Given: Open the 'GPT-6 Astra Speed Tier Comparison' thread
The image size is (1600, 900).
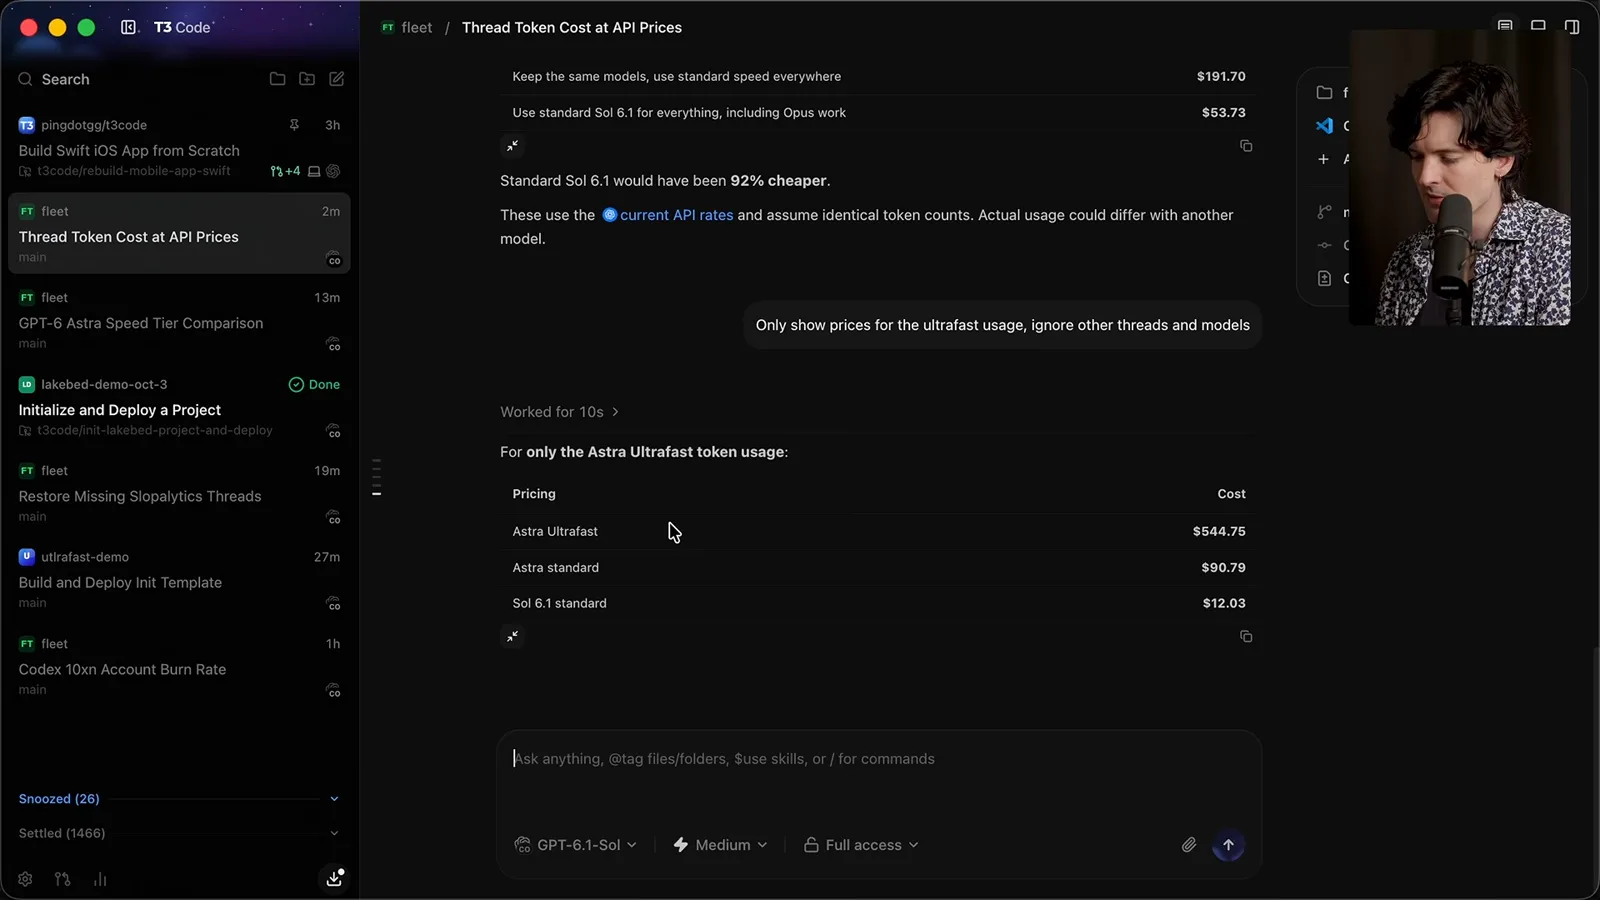Looking at the screenshot, I should pos(179,320).
